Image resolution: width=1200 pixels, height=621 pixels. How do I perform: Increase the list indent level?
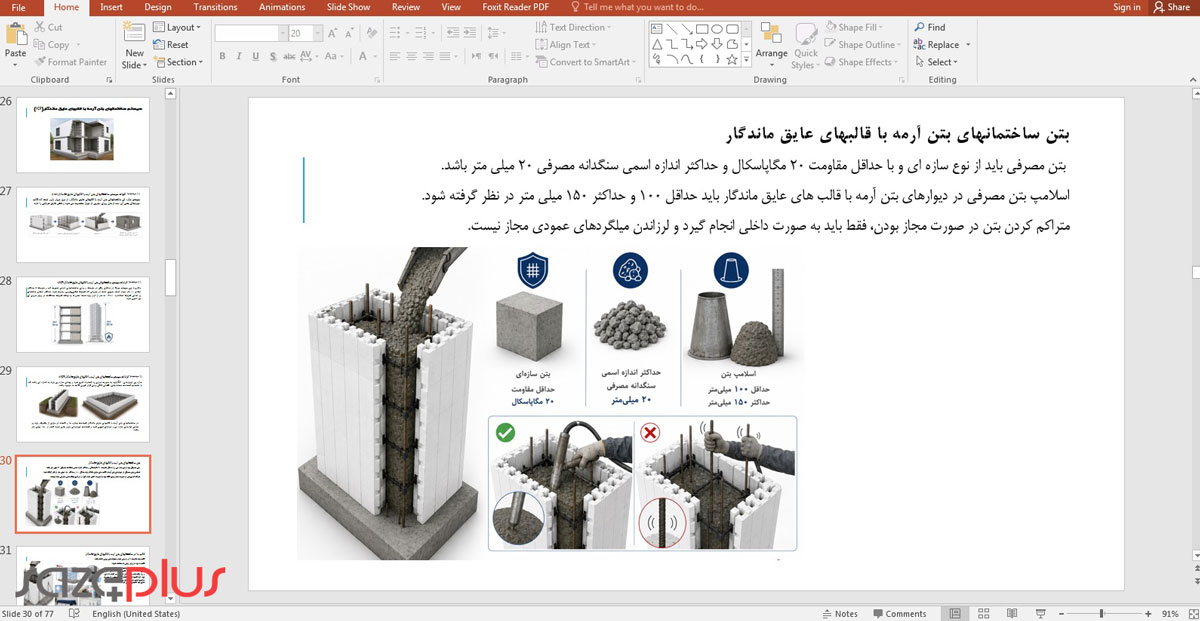click(470, 33)
